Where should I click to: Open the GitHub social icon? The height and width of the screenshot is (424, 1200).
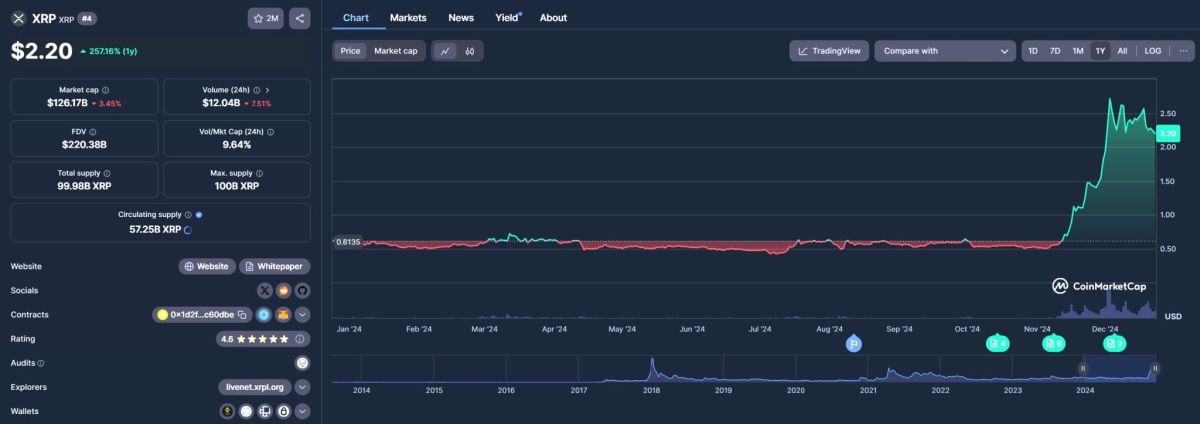[302, 290]
